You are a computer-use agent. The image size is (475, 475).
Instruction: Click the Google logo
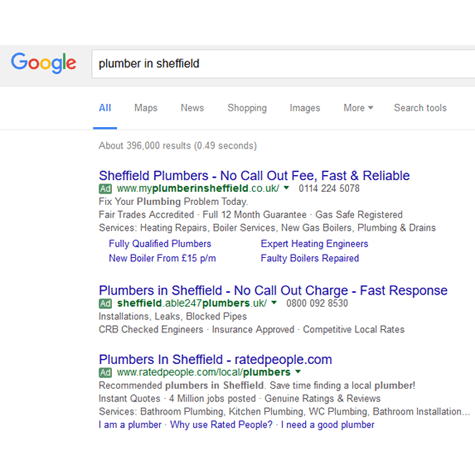click(x=44, y=63)
